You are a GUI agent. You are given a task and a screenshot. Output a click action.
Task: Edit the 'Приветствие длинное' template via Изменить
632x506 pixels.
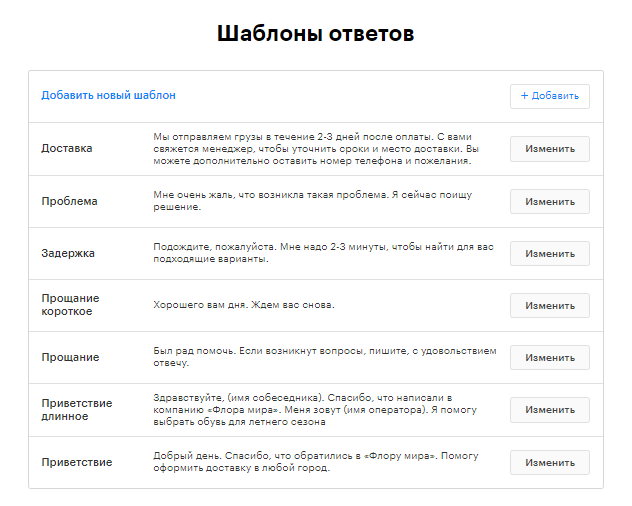pyautogui.click(x=549, y=410)
